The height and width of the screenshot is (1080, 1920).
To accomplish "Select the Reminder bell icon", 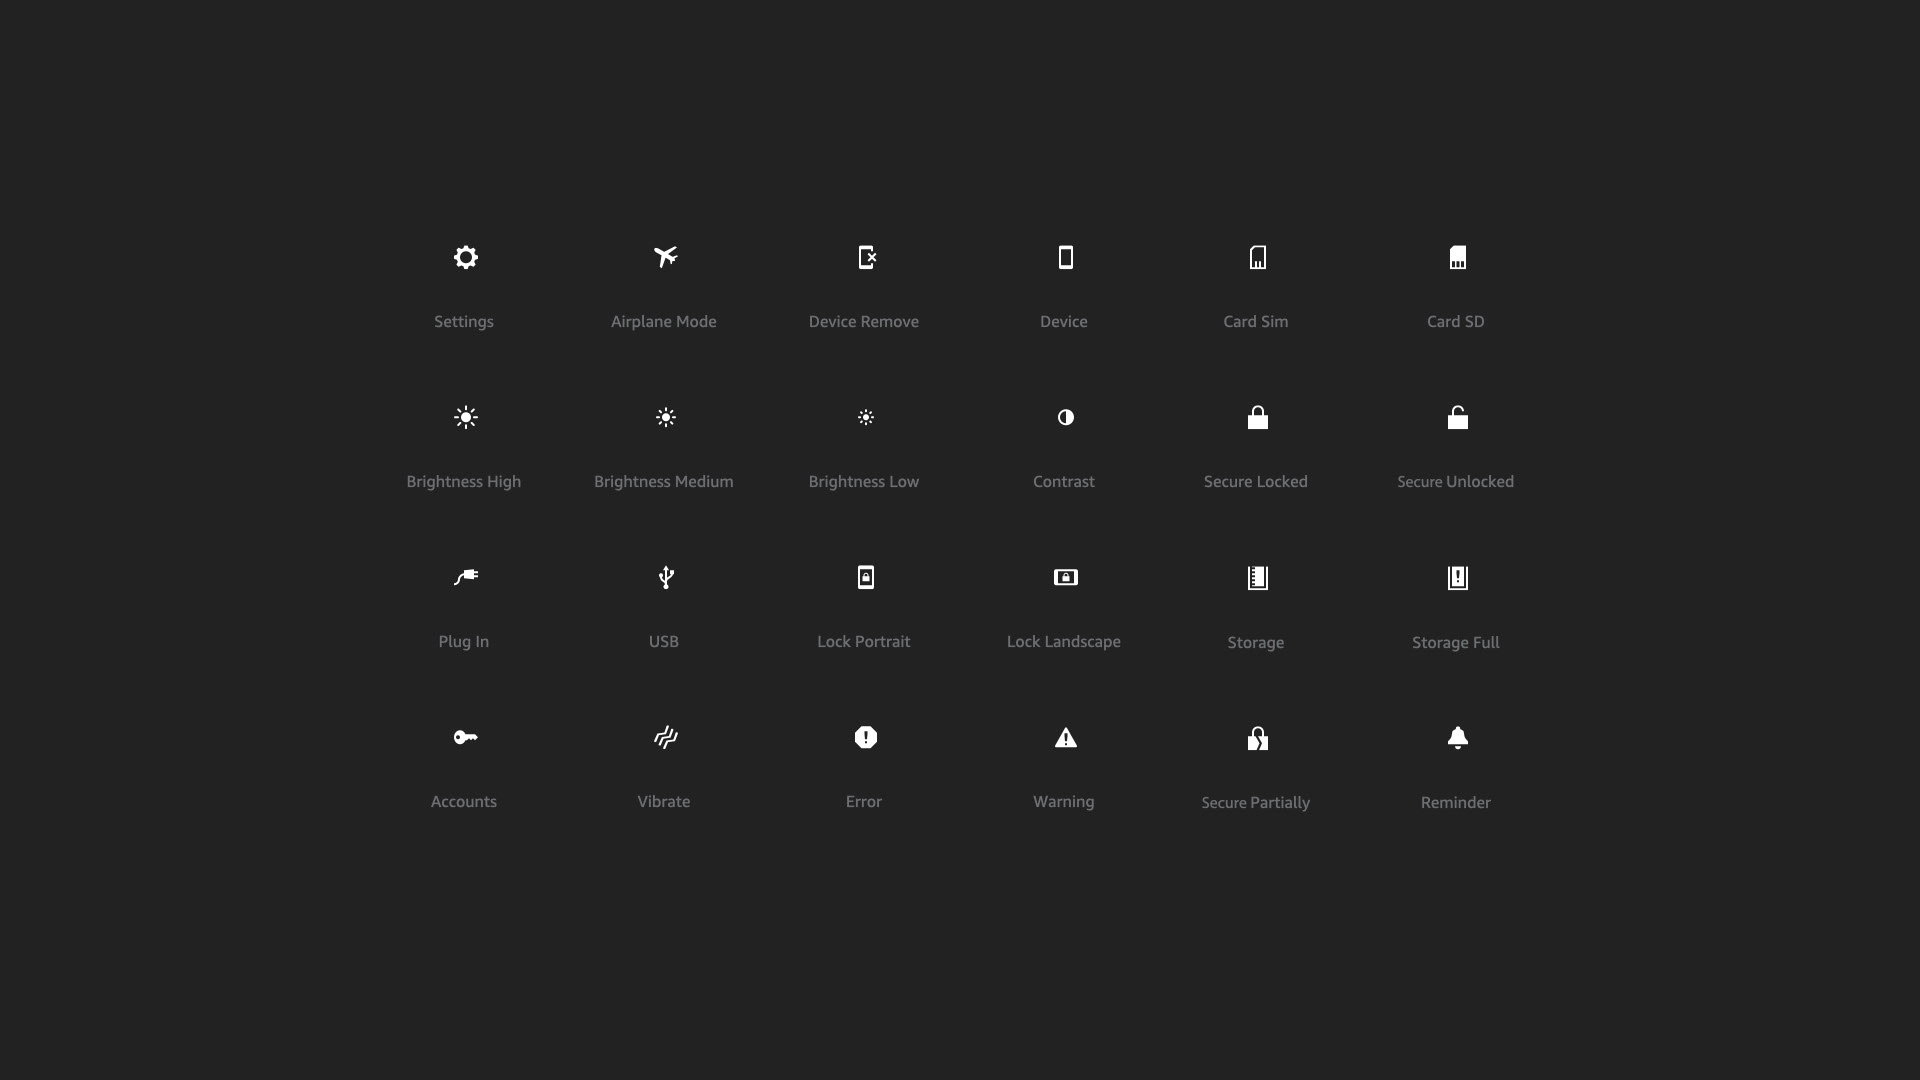I will (x=1457, y=737).
